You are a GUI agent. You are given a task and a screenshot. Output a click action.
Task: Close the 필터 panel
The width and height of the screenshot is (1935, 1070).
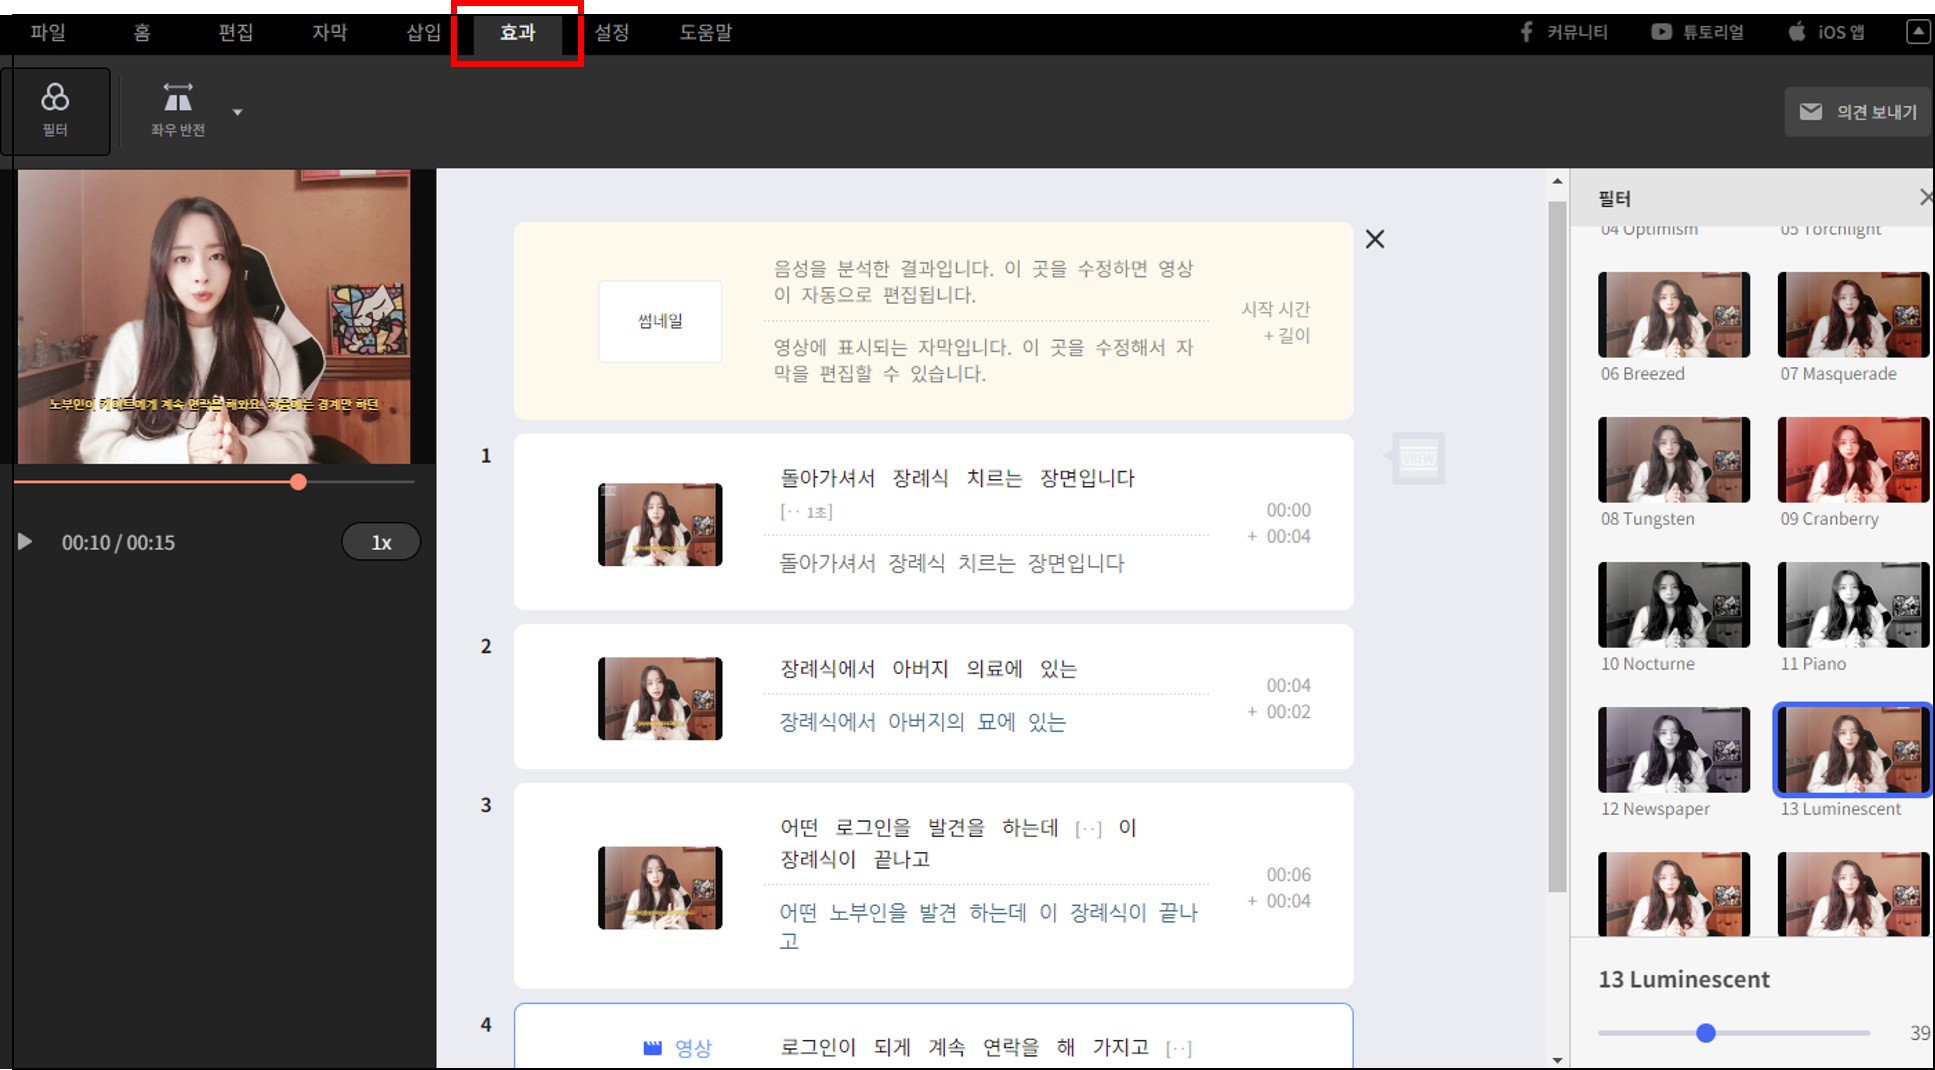(x=1925, y=197)
